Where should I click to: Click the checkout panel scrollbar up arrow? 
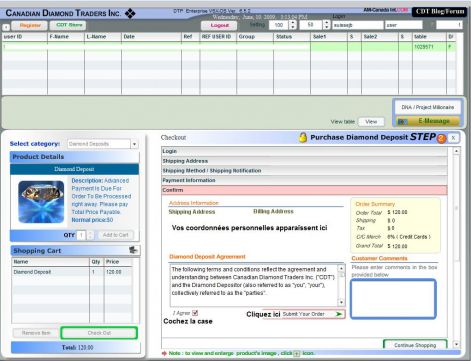(456, 151)
